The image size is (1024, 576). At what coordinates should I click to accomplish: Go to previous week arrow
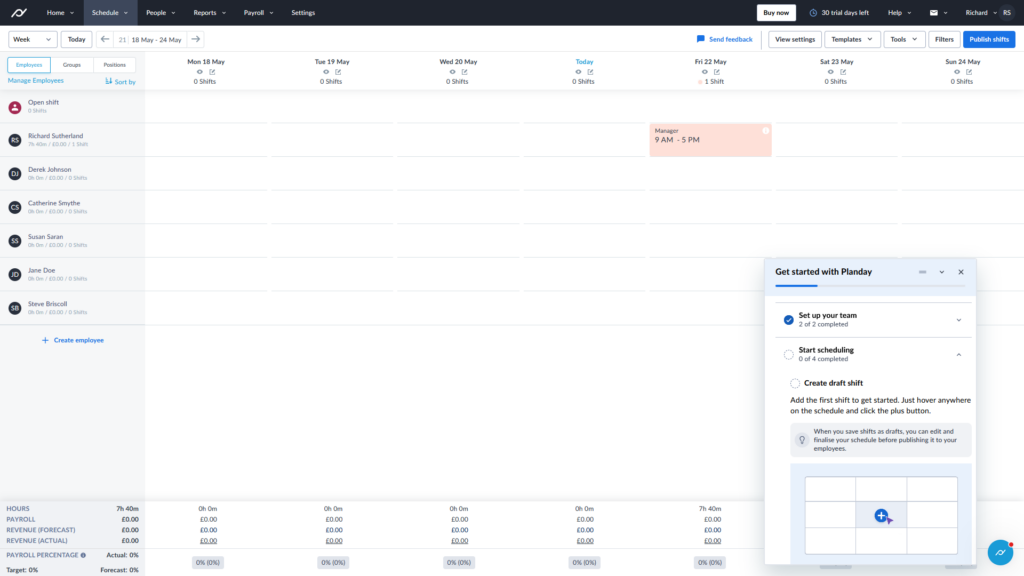(105, 39)
